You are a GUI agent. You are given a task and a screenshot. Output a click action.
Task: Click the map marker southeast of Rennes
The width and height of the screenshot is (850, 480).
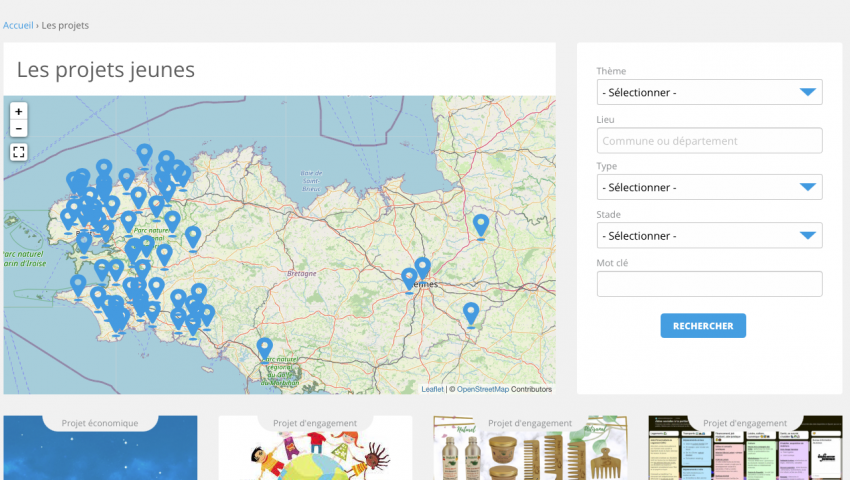(x=471, y=314)
